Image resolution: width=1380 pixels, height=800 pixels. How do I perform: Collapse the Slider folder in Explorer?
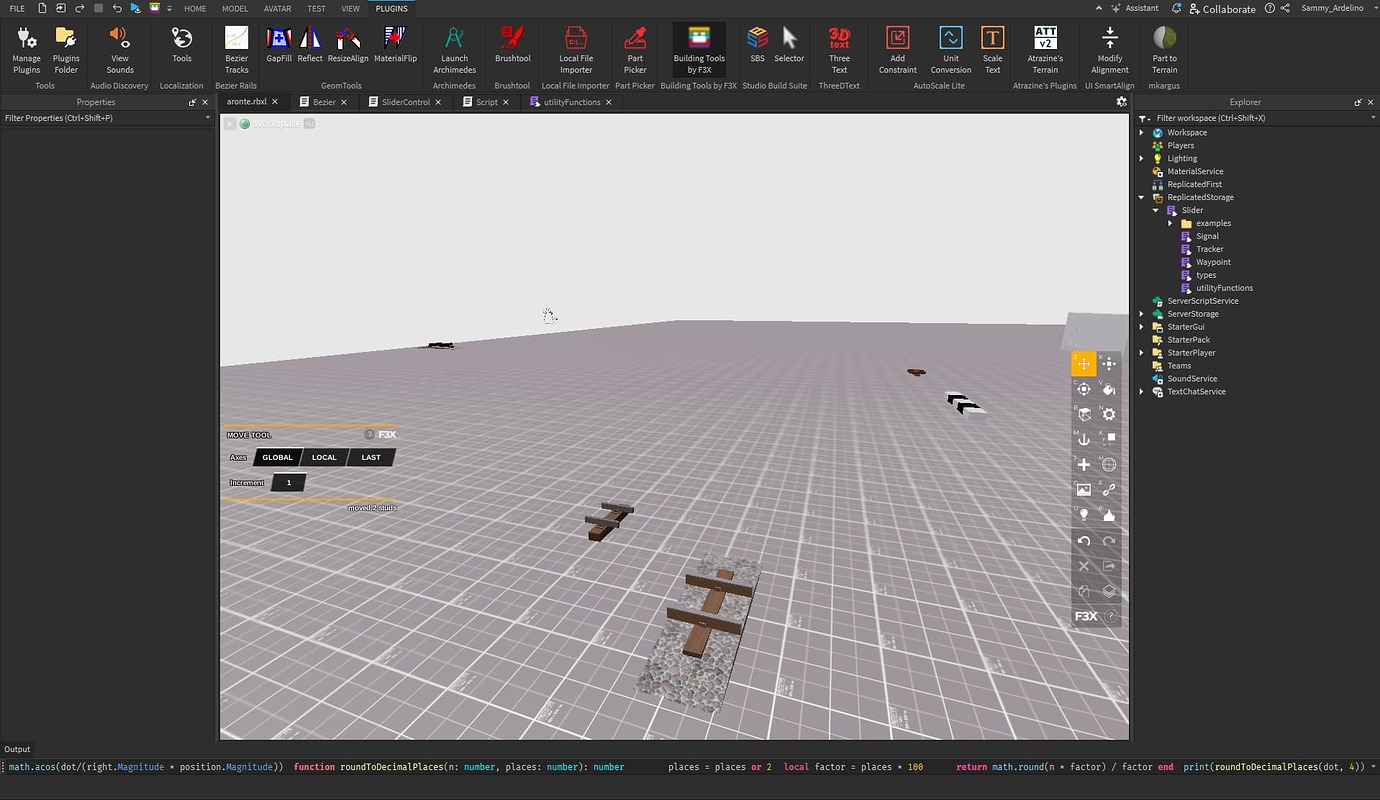1156,210
